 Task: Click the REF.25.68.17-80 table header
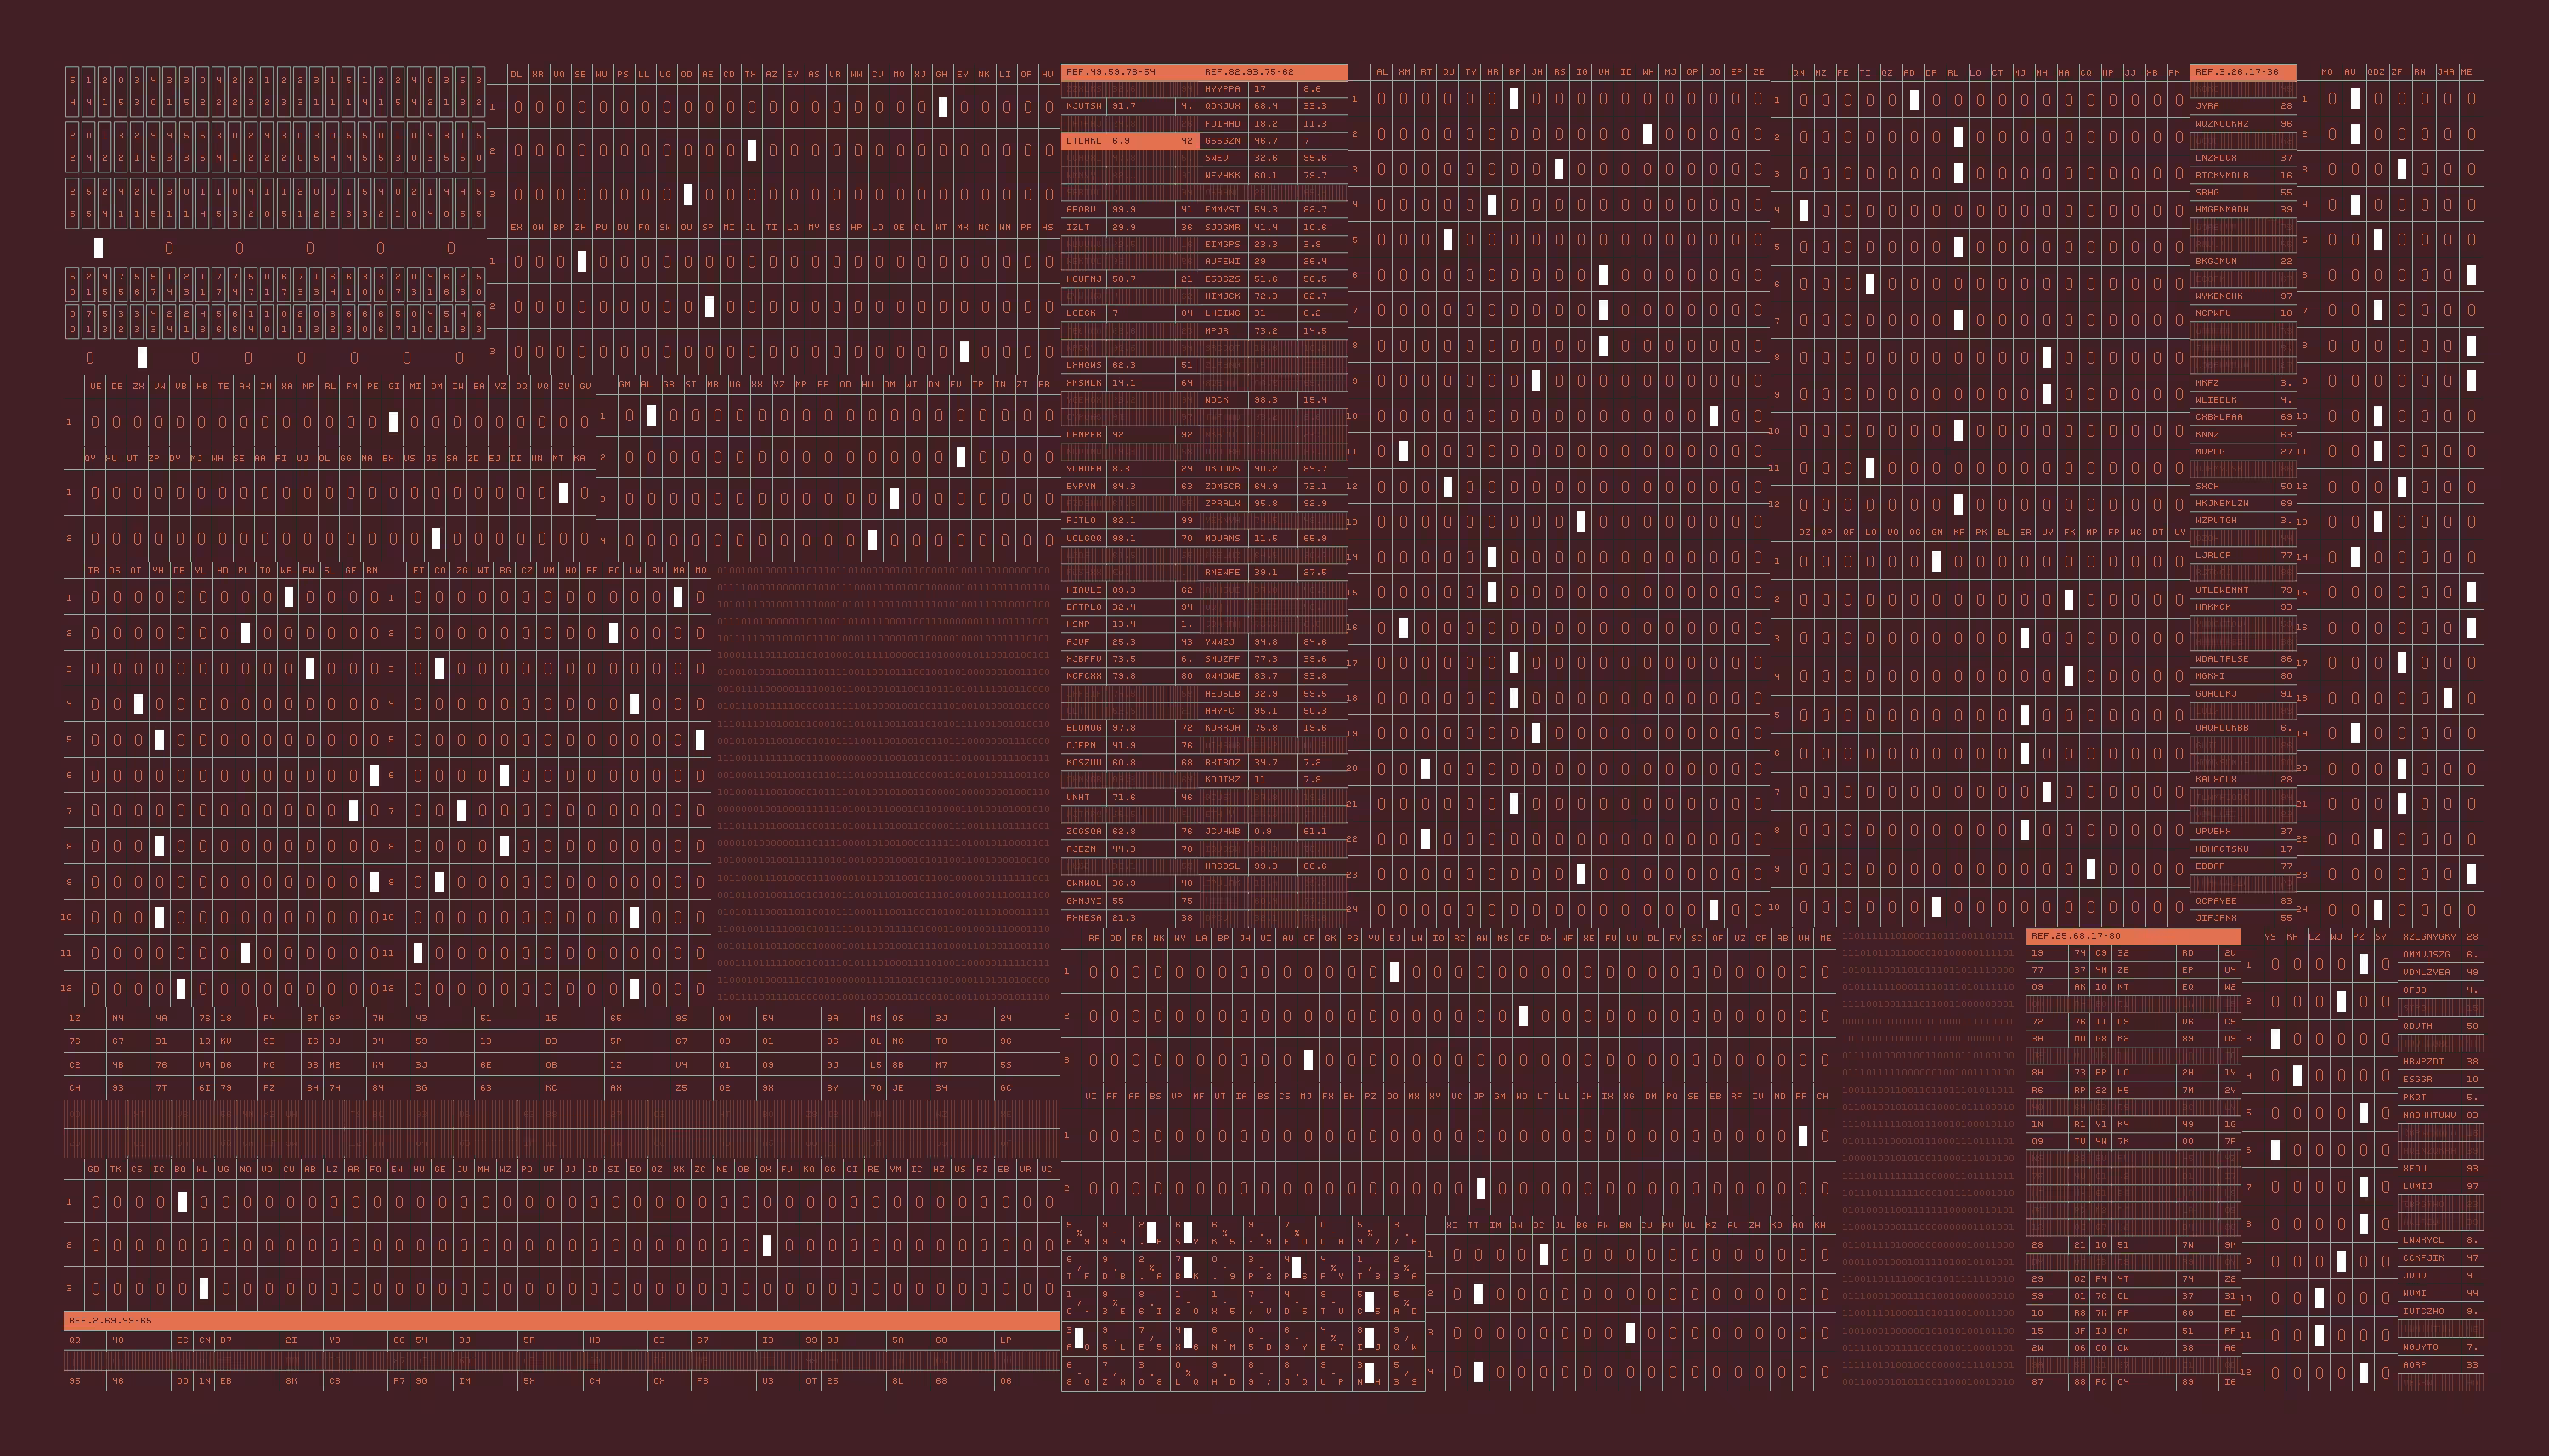pyautogui.click(x=2133, y=936)
